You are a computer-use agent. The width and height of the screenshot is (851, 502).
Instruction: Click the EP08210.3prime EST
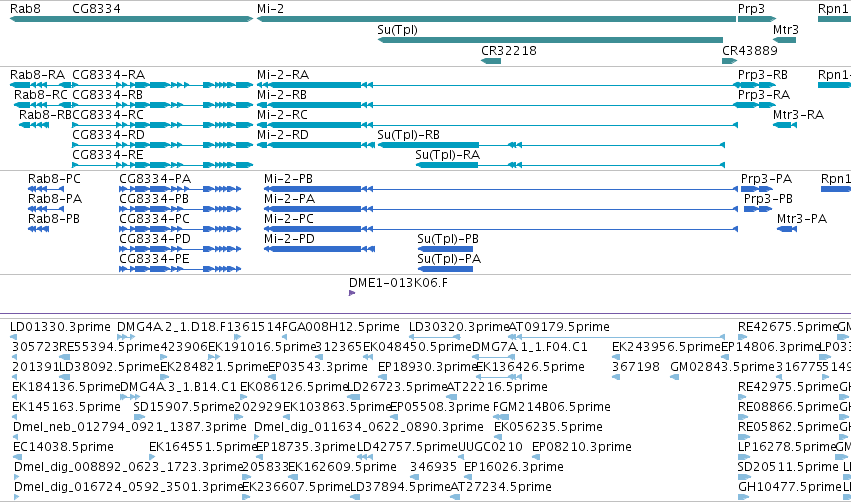(536, 457)
